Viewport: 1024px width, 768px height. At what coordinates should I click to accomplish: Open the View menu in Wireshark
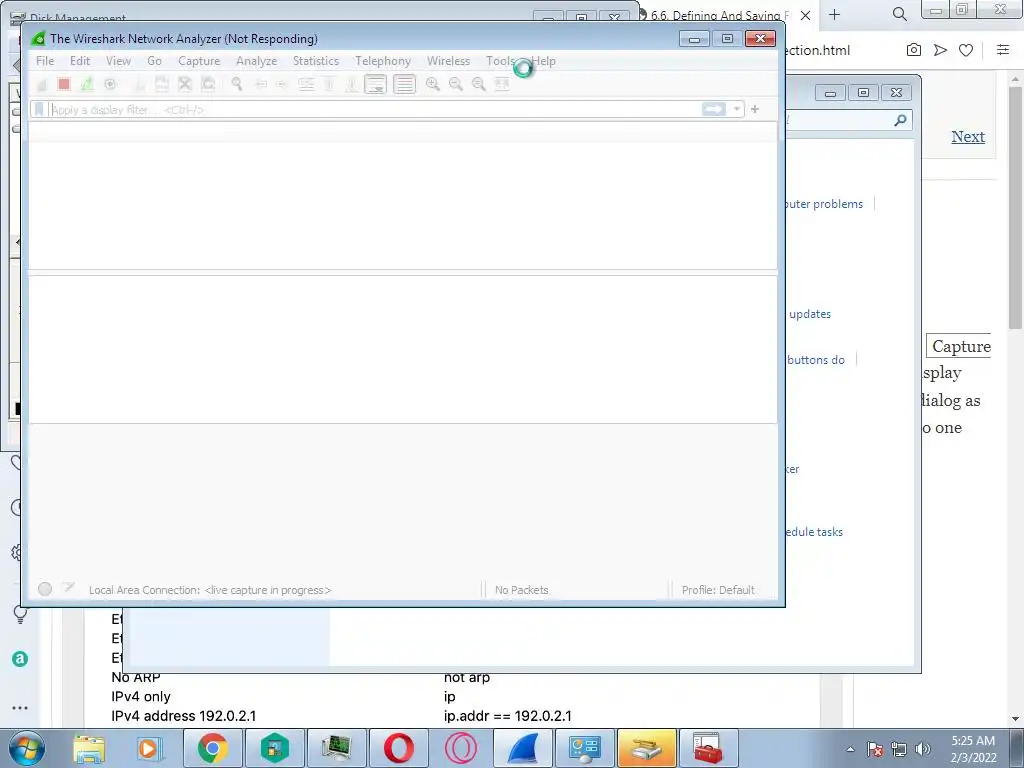coord(118,61)
